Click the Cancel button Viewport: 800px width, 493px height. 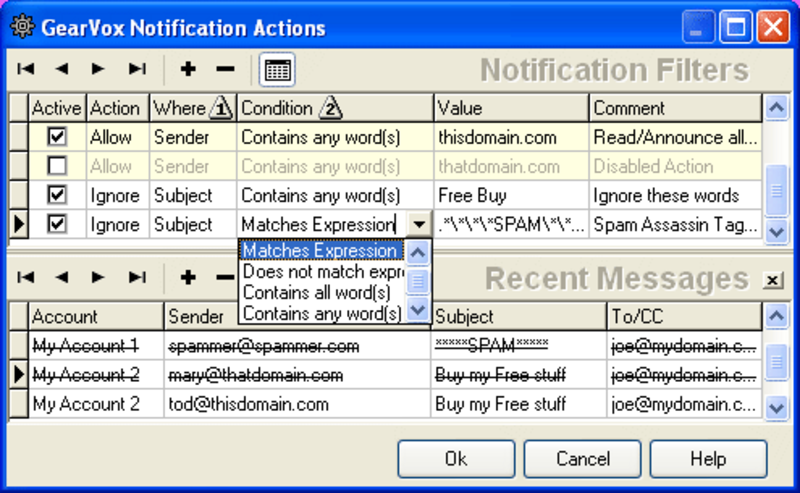pyautogui.click(x=583, y=459)
